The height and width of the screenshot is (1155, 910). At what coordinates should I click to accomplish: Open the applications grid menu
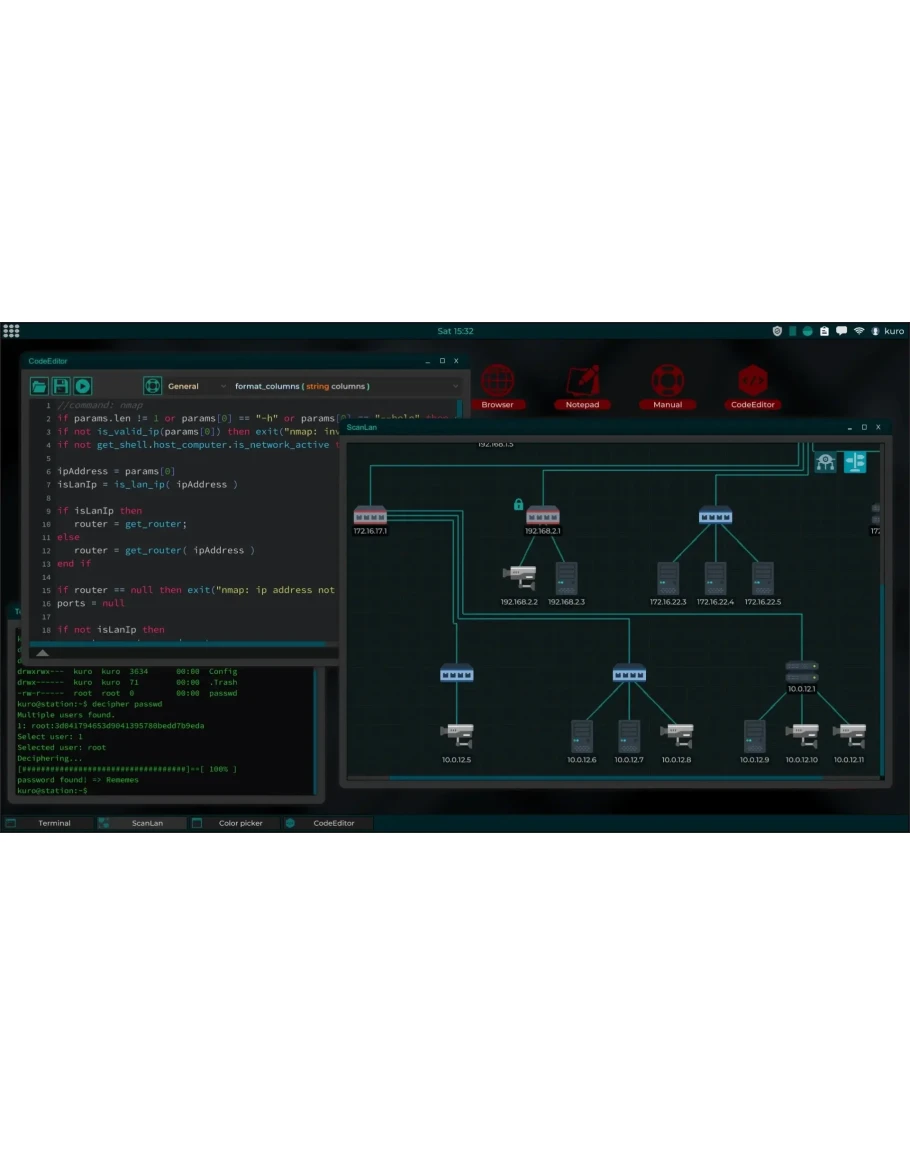pyautogui.click(x=11, y=331)
